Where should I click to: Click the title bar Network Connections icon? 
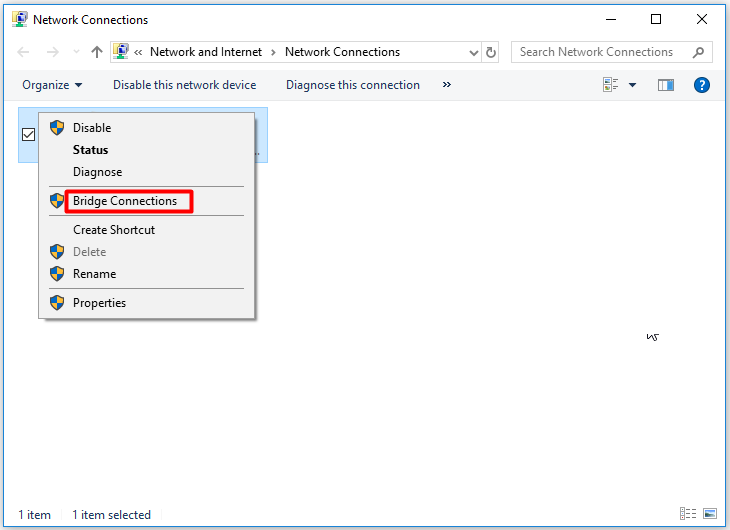point(20,19)
